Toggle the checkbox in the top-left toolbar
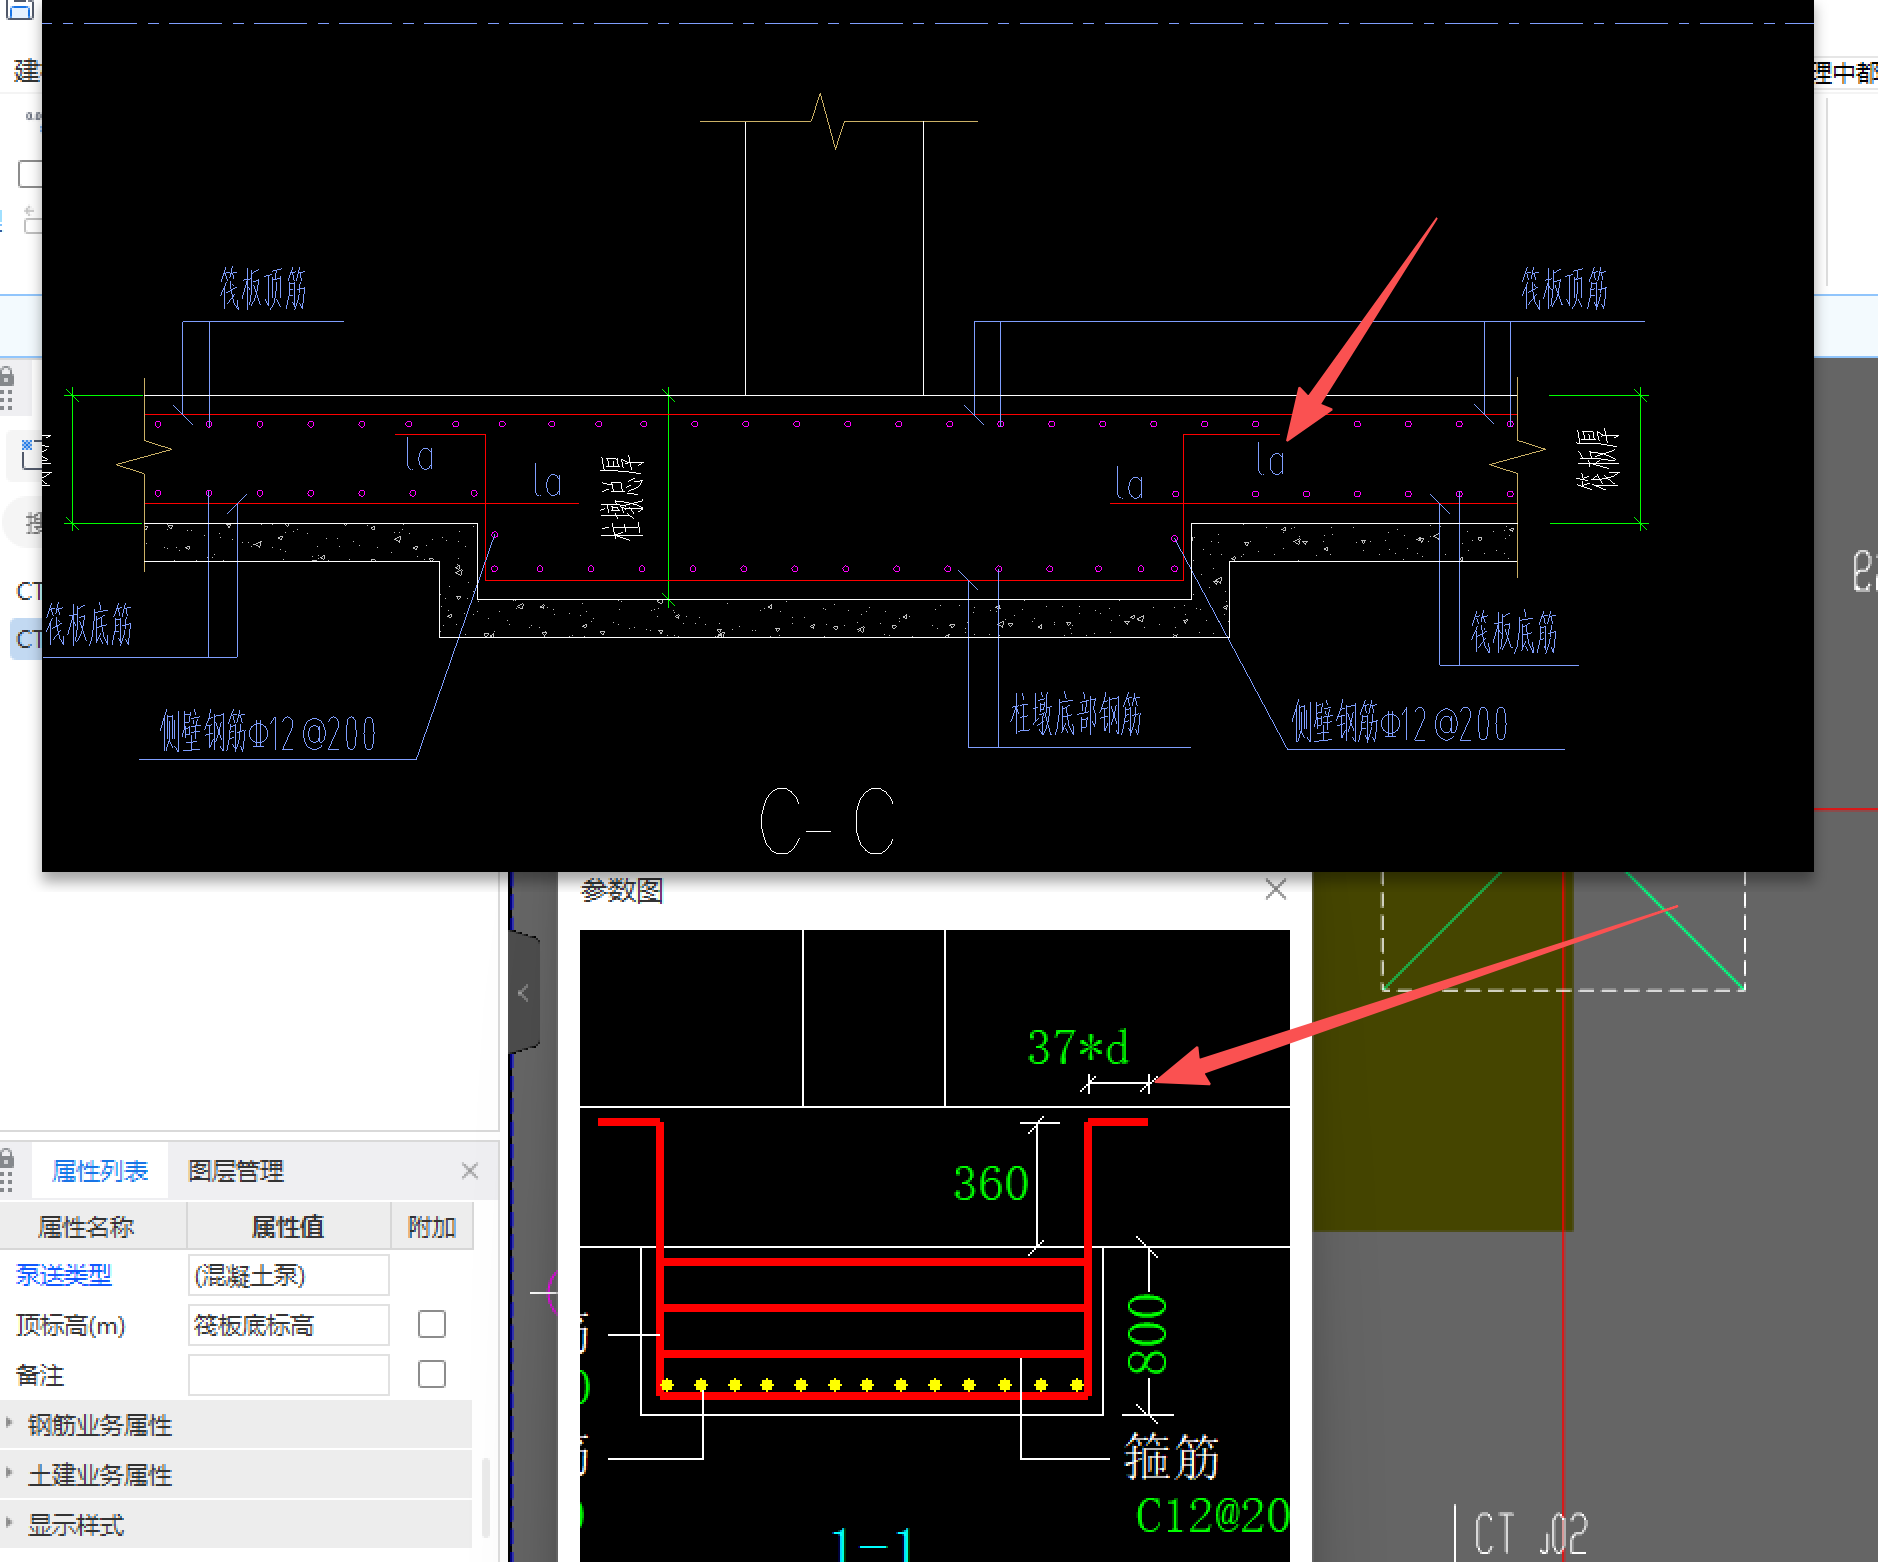The image size is (1878, 1562). point(30,174)
